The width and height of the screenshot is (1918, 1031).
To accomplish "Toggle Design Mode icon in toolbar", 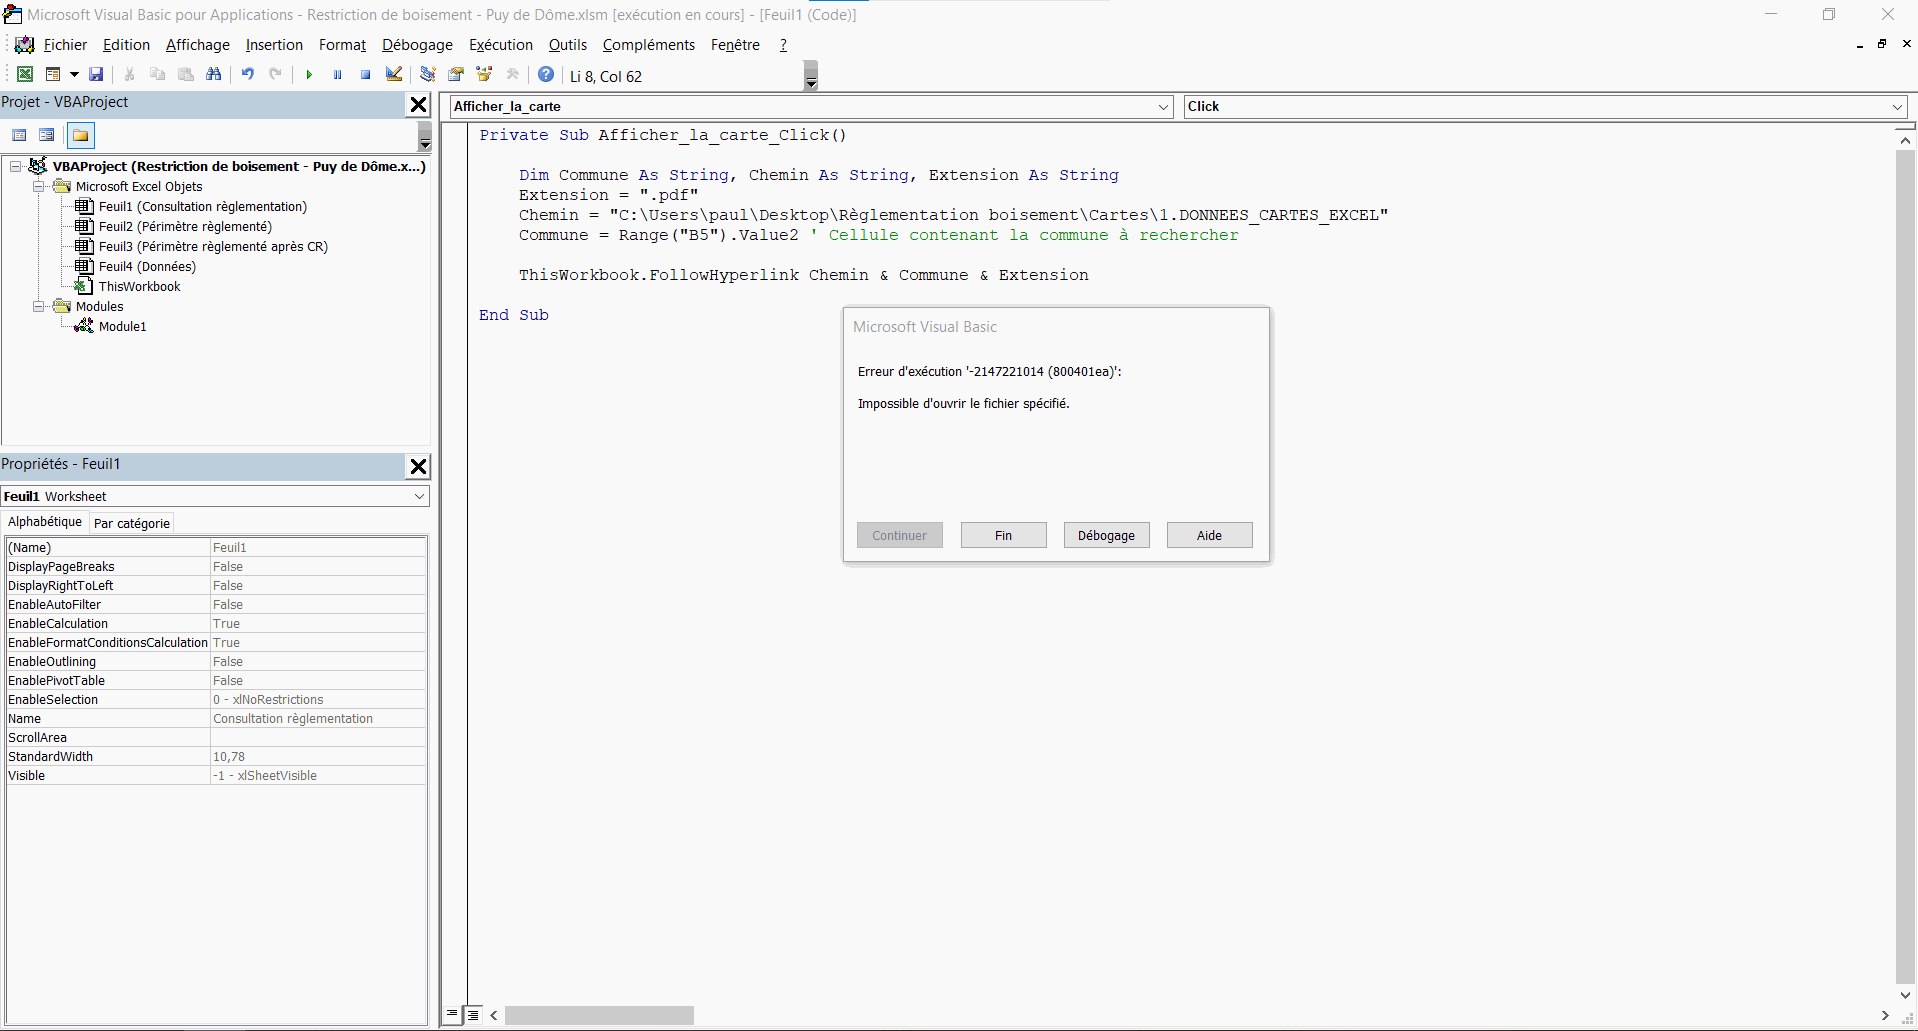I will 394,75.
